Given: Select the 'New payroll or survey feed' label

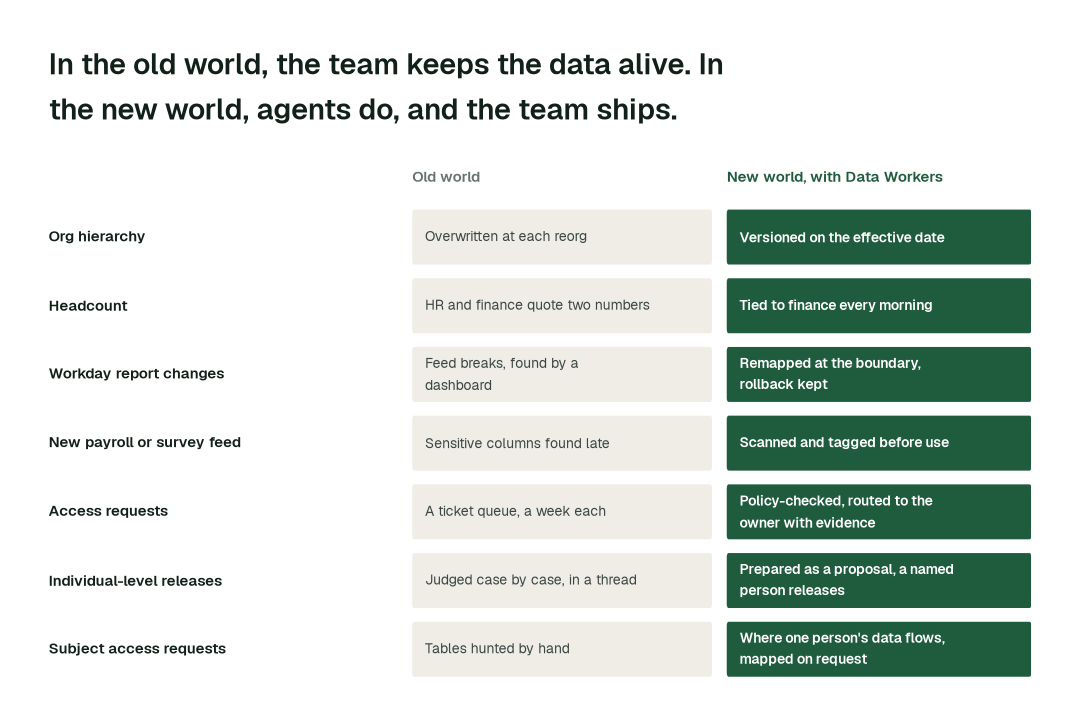Looking at the screenshot, I should (x=145, y=443).
